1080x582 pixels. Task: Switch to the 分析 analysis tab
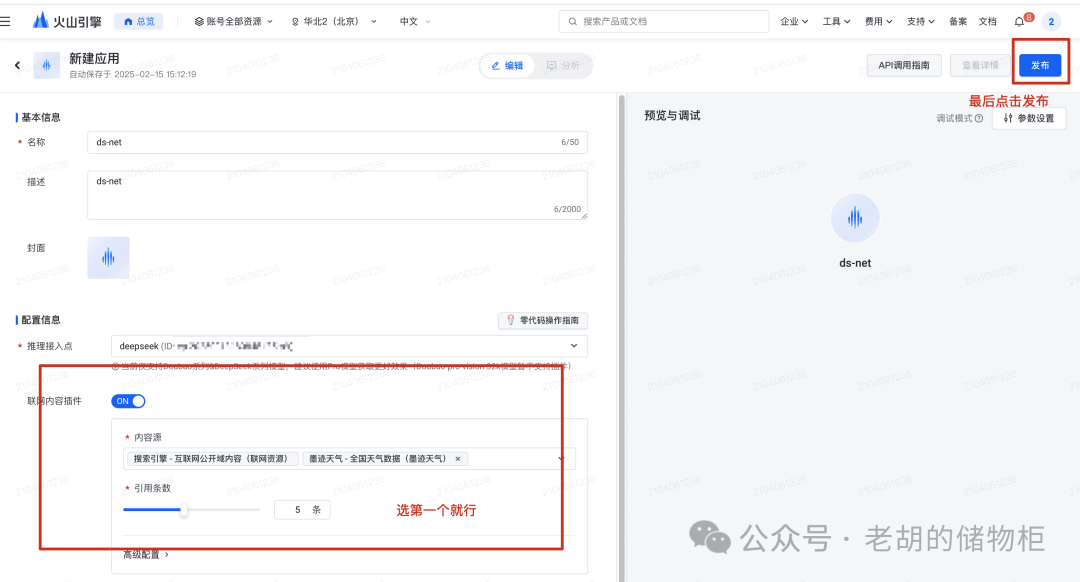[563, 65]
